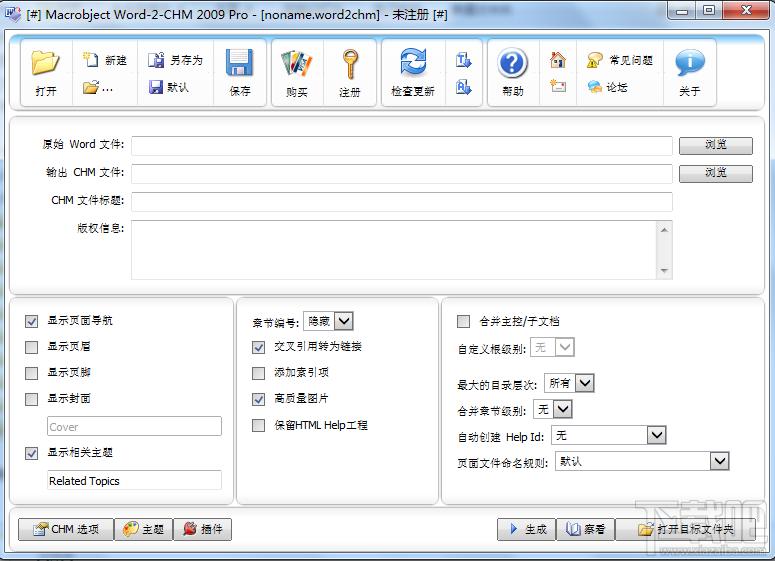Enable 显示封面 checkbox
The height and width of the screenshot is (561, 775).
[x=32, y=399]
